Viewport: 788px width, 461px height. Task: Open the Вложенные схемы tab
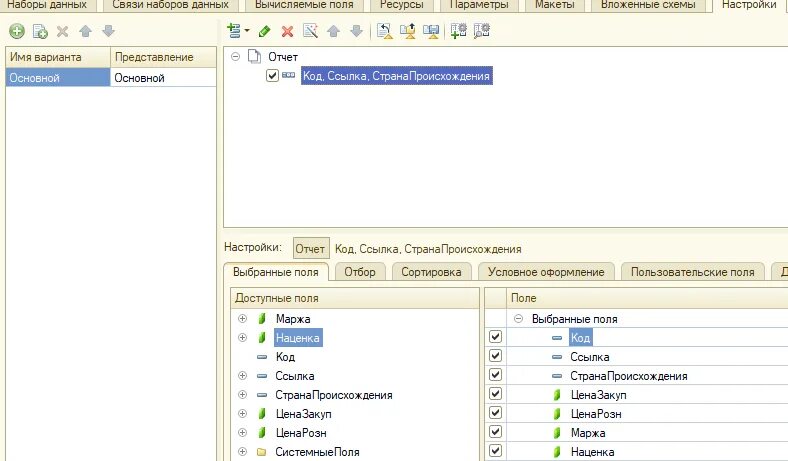[x=648, y=5]
